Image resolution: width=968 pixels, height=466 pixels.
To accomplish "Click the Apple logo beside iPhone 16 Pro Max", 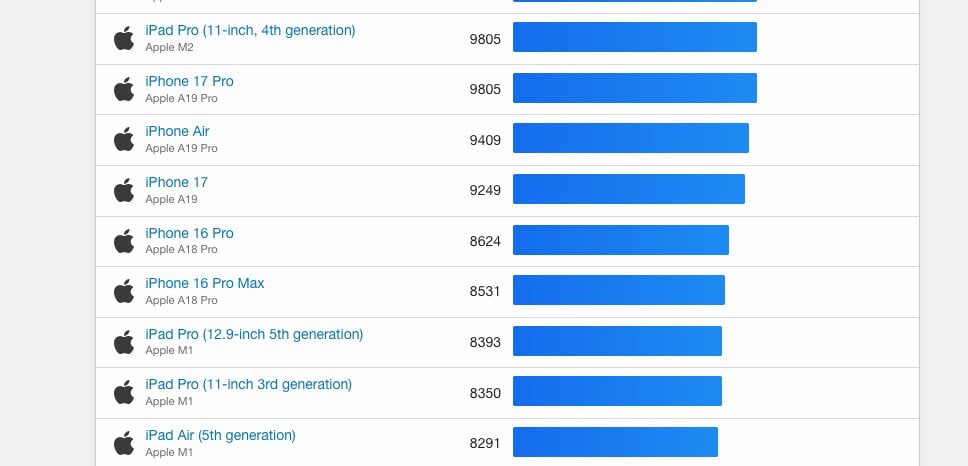I will click(x=124, y=291).
